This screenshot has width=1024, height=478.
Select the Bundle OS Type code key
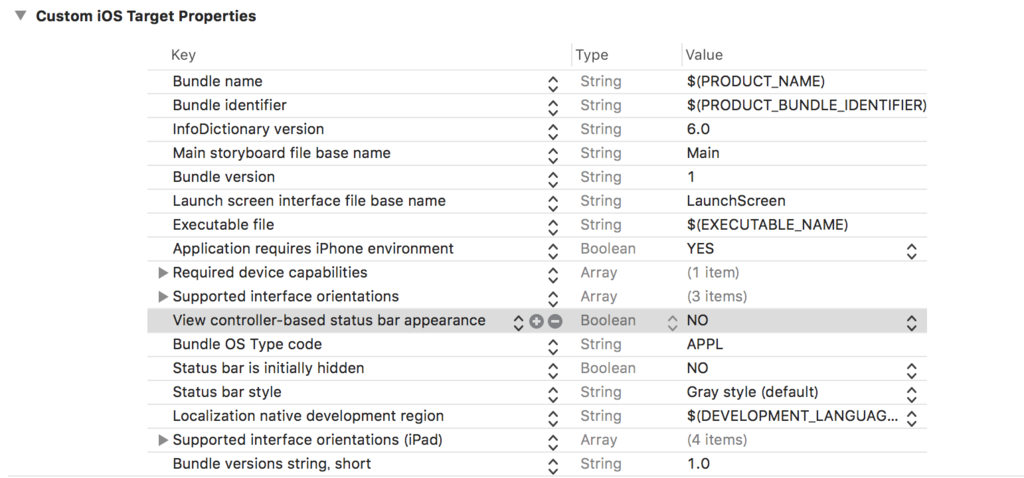tap(247, 344)
